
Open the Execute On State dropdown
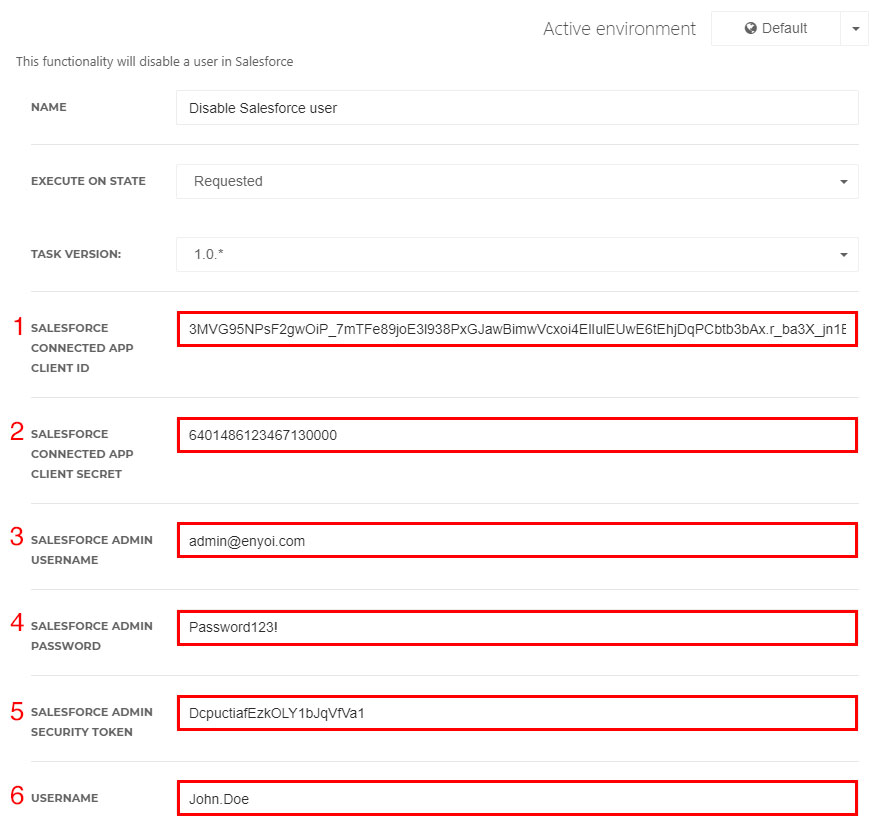point(517,181)
